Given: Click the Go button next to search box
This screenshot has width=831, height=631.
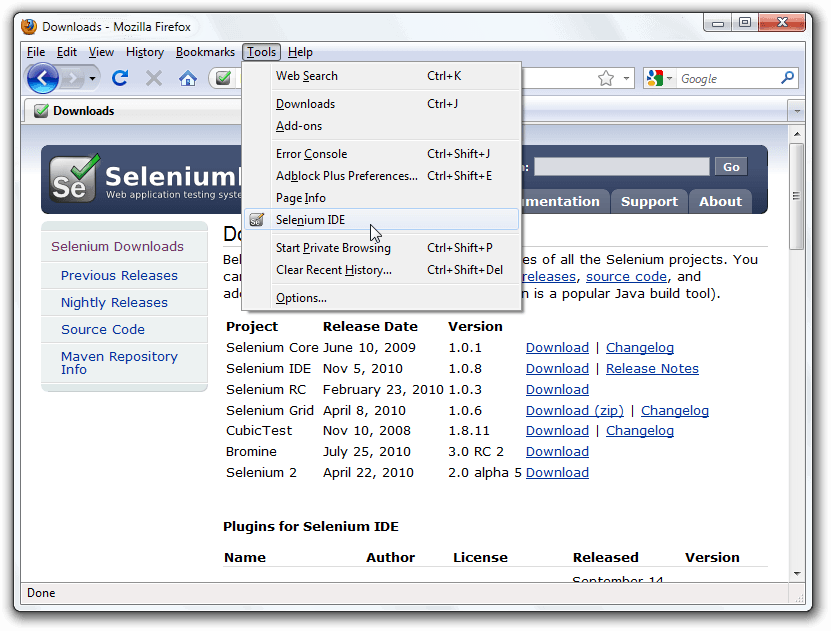Looking at the screenshot, I should click(x=731, y=166).
